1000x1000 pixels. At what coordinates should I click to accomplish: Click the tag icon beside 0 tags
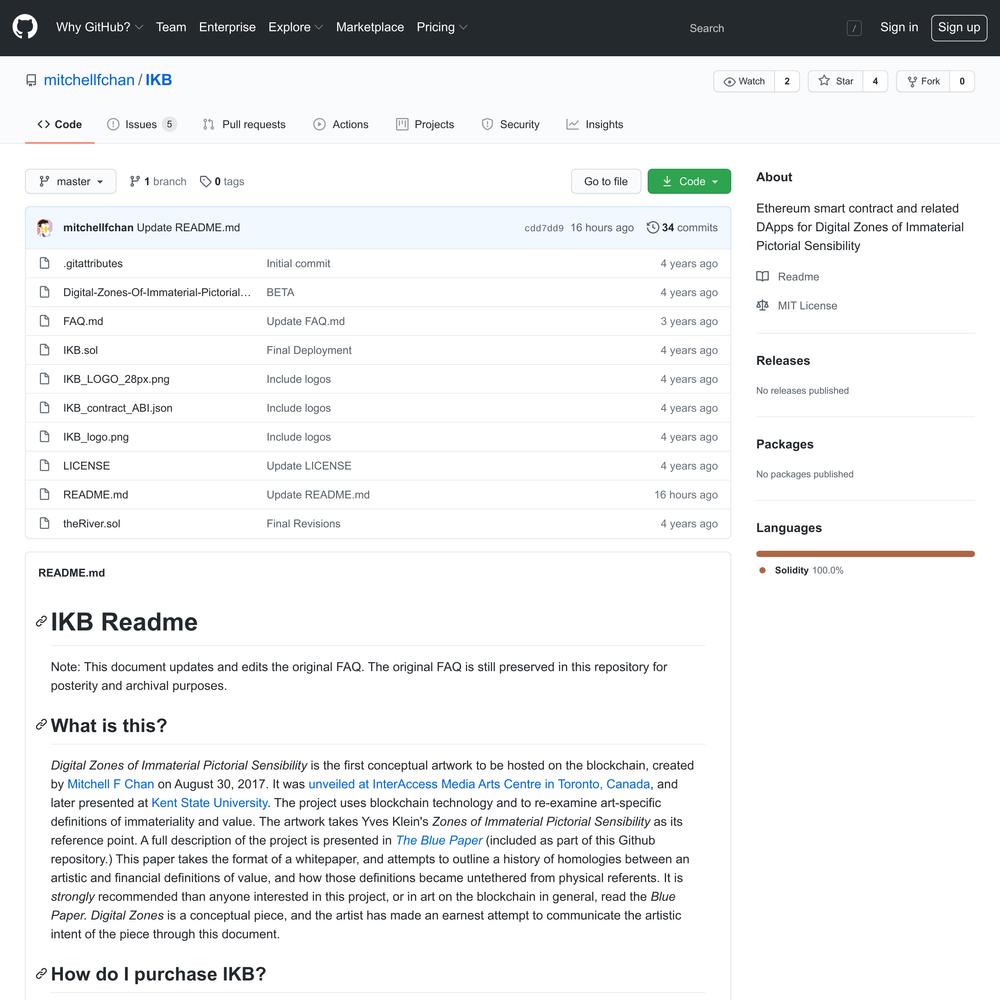coord(205,182)
